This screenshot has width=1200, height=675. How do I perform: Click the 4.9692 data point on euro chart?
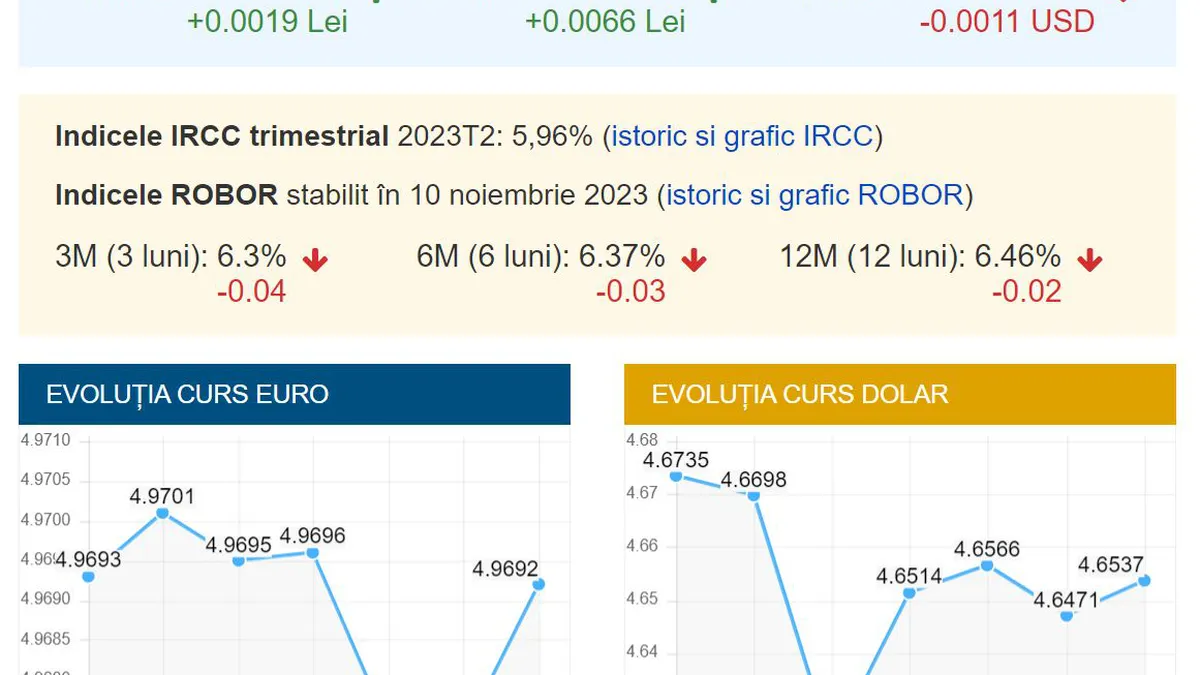tap(537, 584)
